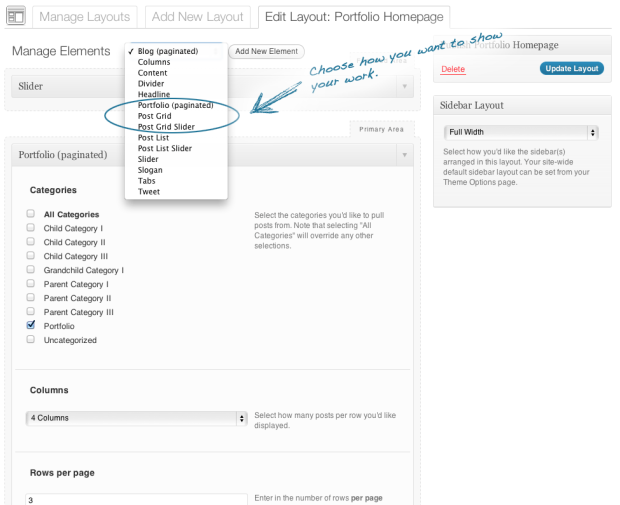
Task: Click the Delete layout link
Action: (453, 69)
